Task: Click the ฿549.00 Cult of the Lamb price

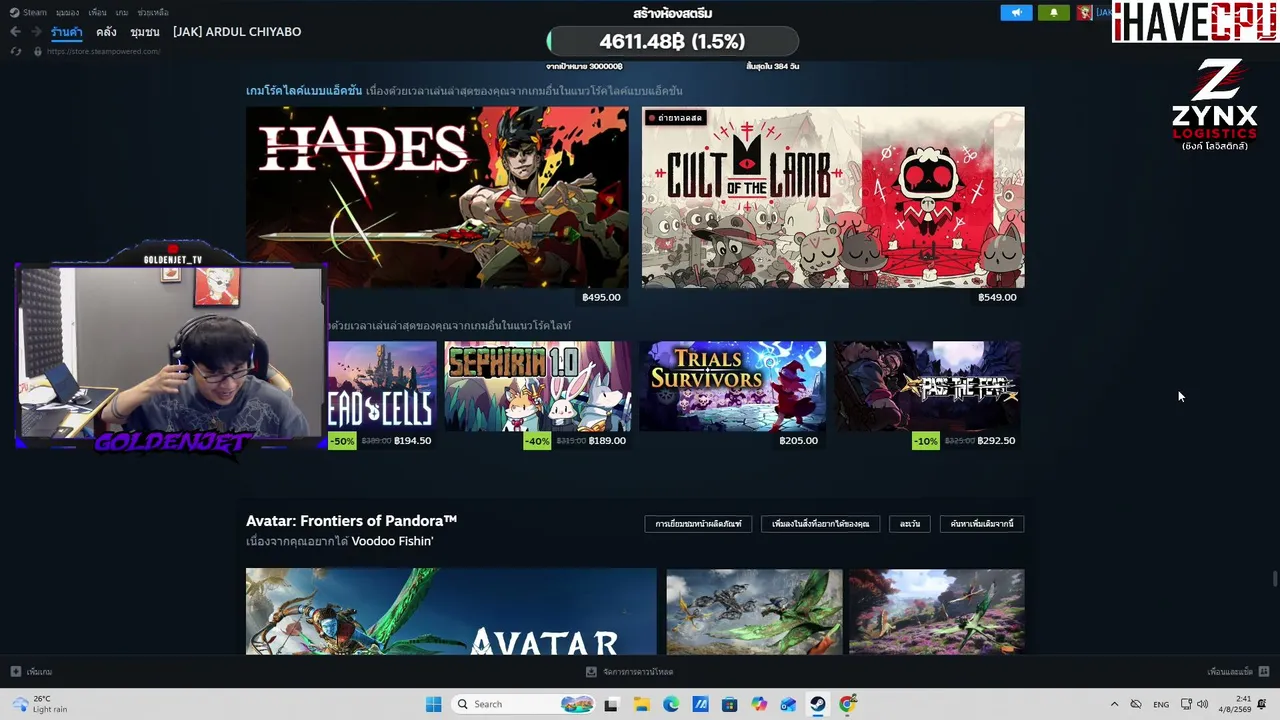Action: 997,297
